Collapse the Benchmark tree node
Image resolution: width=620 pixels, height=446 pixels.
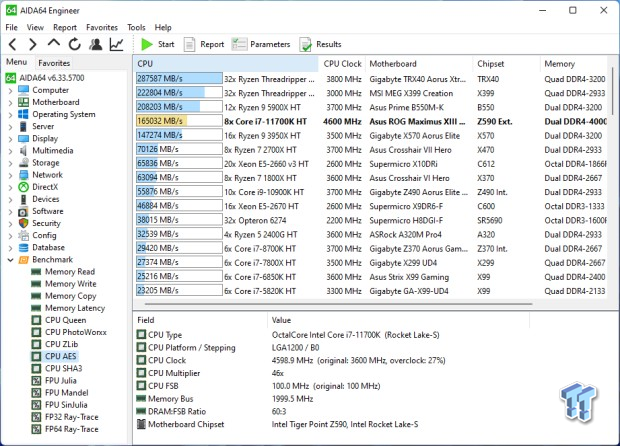coord(11,260)
